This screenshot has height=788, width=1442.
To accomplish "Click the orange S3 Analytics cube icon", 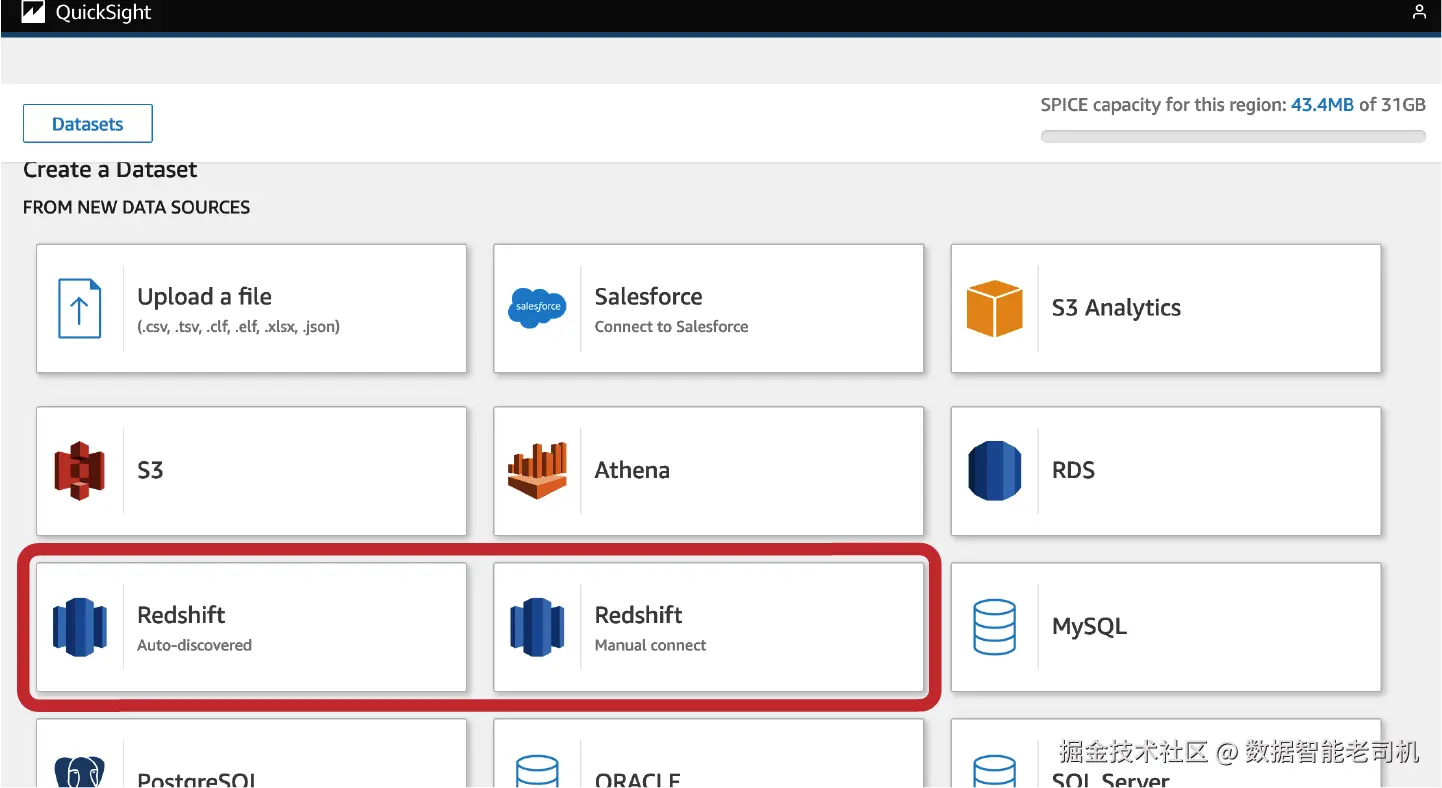I will [x=994, y=308].
